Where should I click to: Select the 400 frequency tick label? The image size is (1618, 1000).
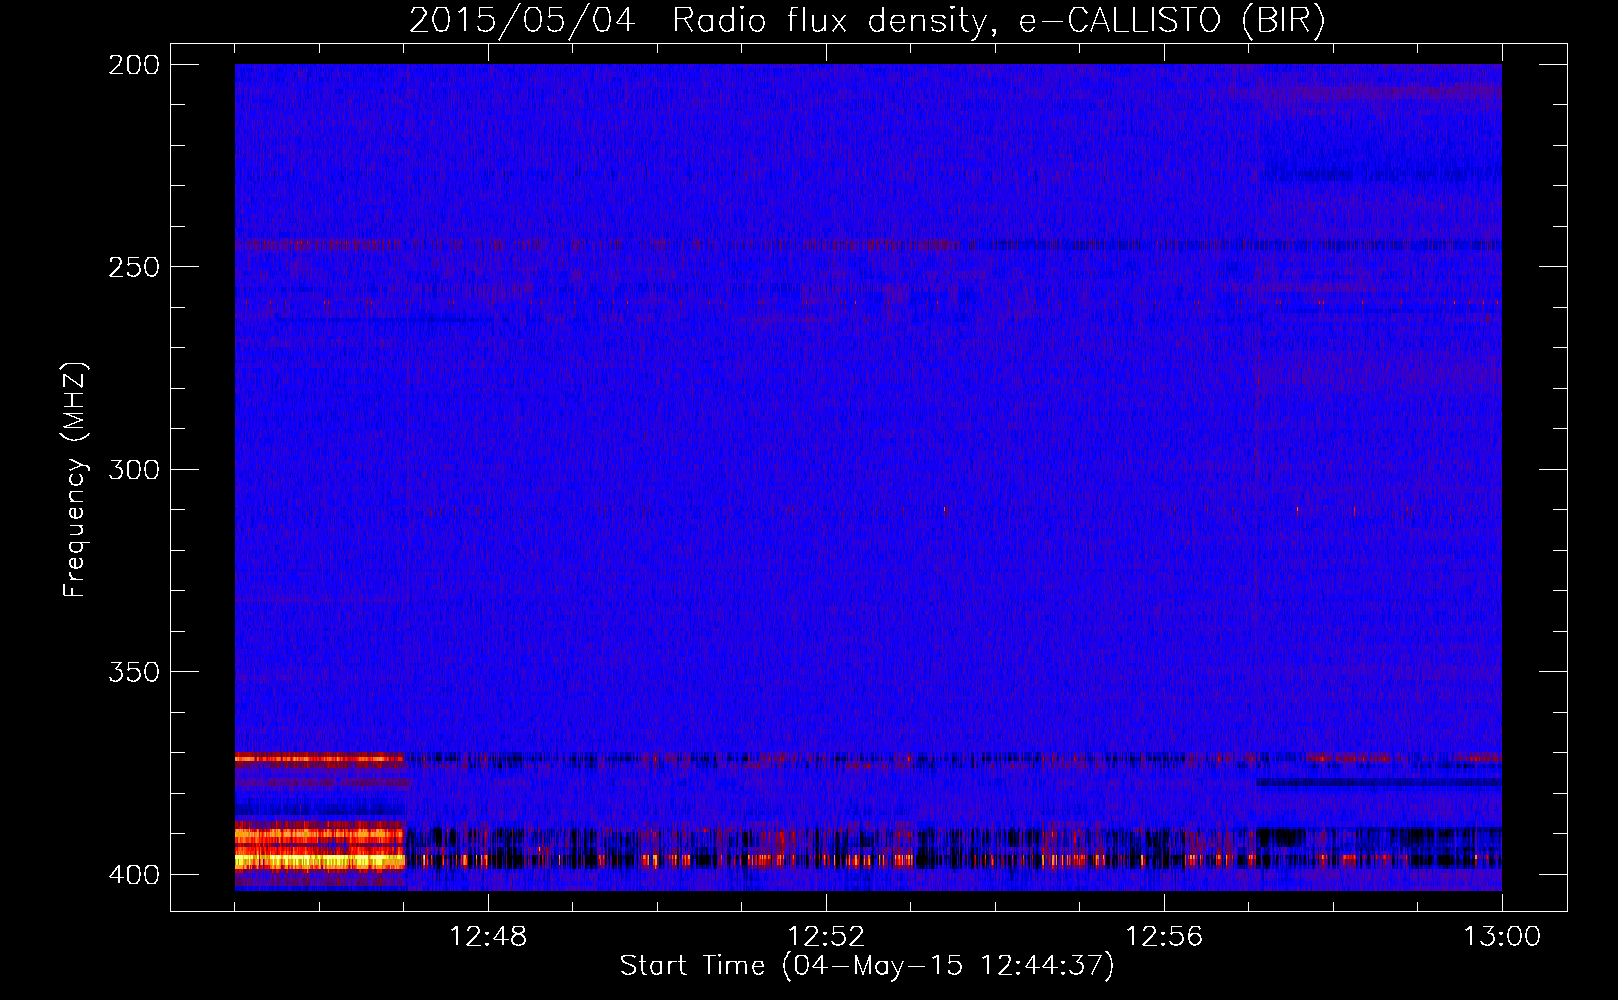(x=134, y=874)
